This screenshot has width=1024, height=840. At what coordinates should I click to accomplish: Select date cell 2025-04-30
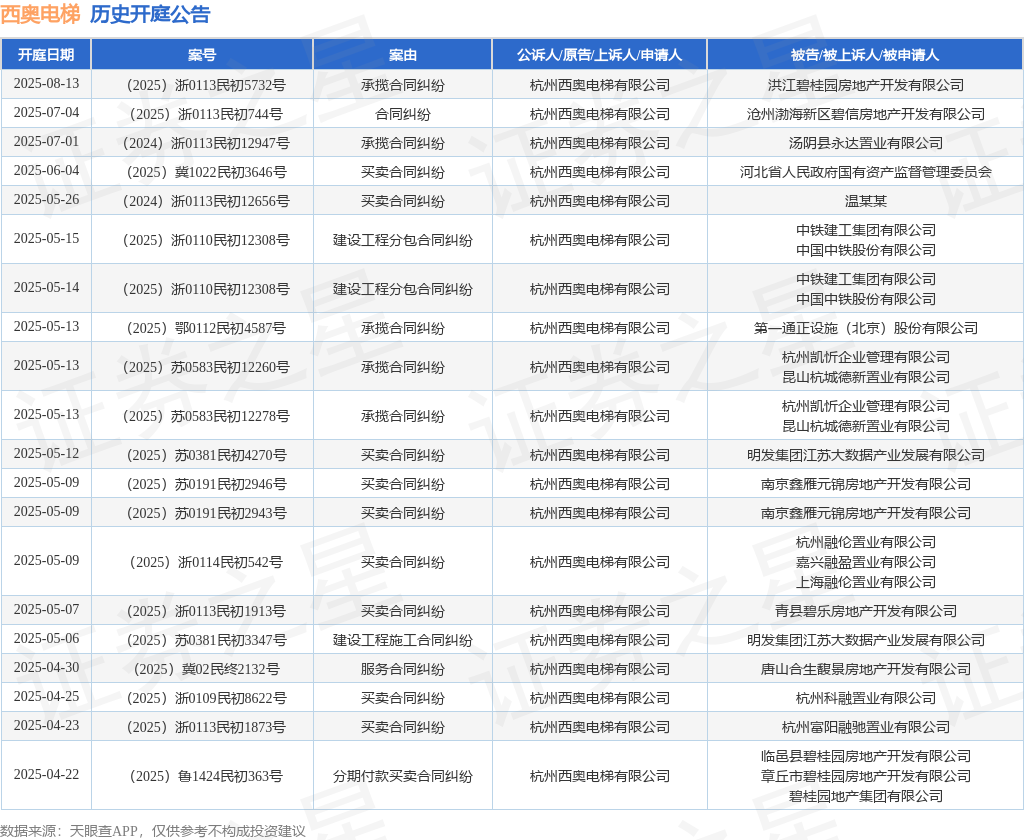(46, 667)
